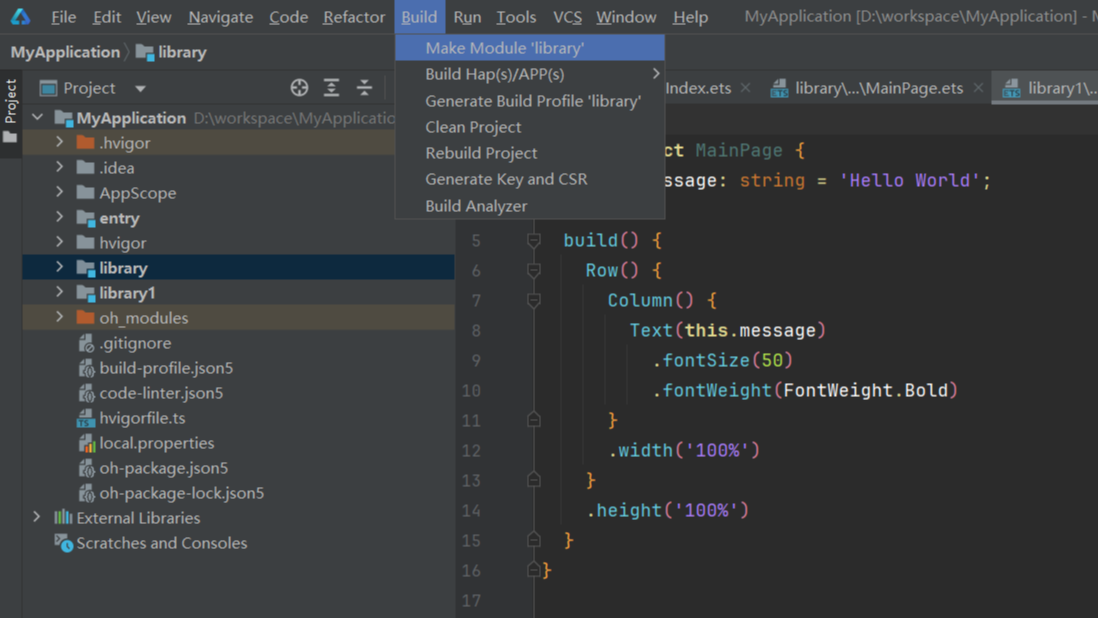Click FontWeight.Bold in the editor
The height and width of the screenshot is (618, 1098).
(865, 391)
